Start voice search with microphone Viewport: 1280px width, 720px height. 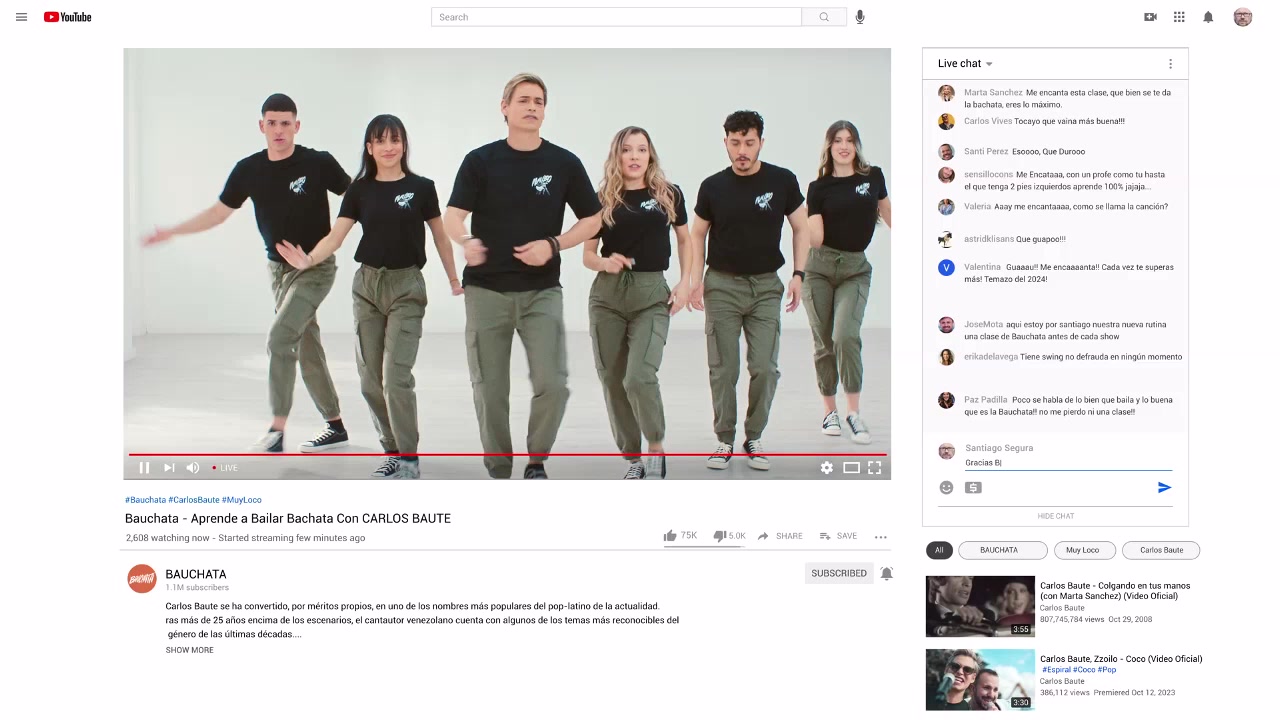(x=860, y=17)
